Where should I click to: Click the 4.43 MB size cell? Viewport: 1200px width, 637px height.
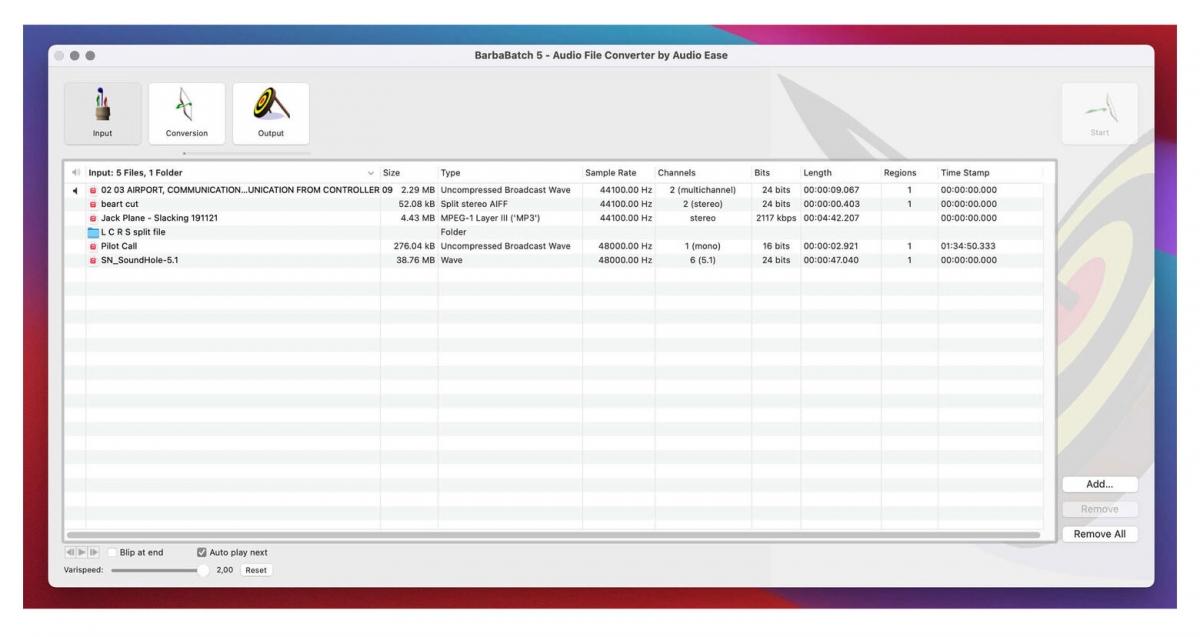point(418,218)
